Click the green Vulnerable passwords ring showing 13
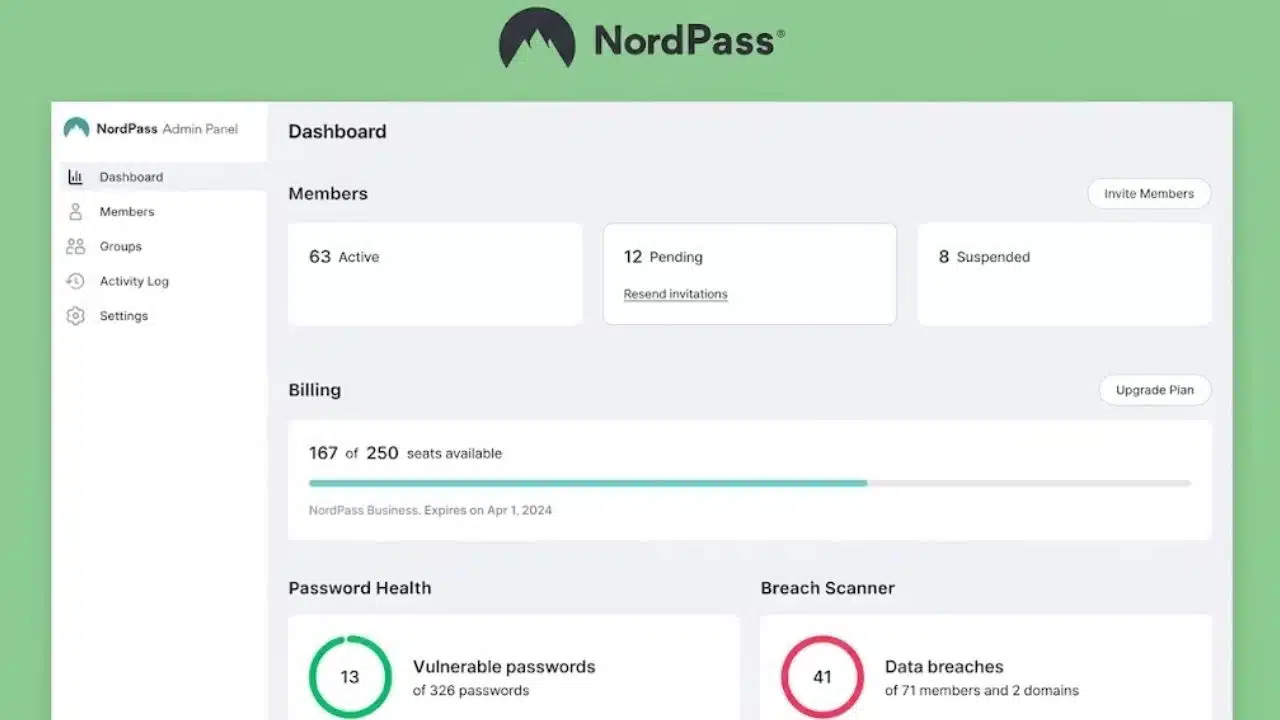Viewport: 1280px width, 720px height. click(349, 677)
